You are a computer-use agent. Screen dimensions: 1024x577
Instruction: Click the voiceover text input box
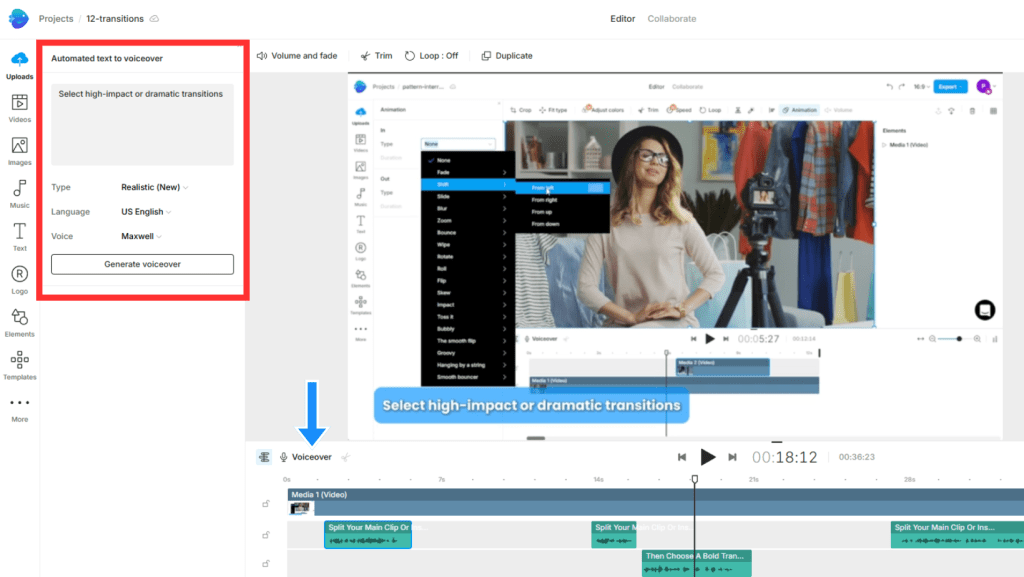coord(142,125)
